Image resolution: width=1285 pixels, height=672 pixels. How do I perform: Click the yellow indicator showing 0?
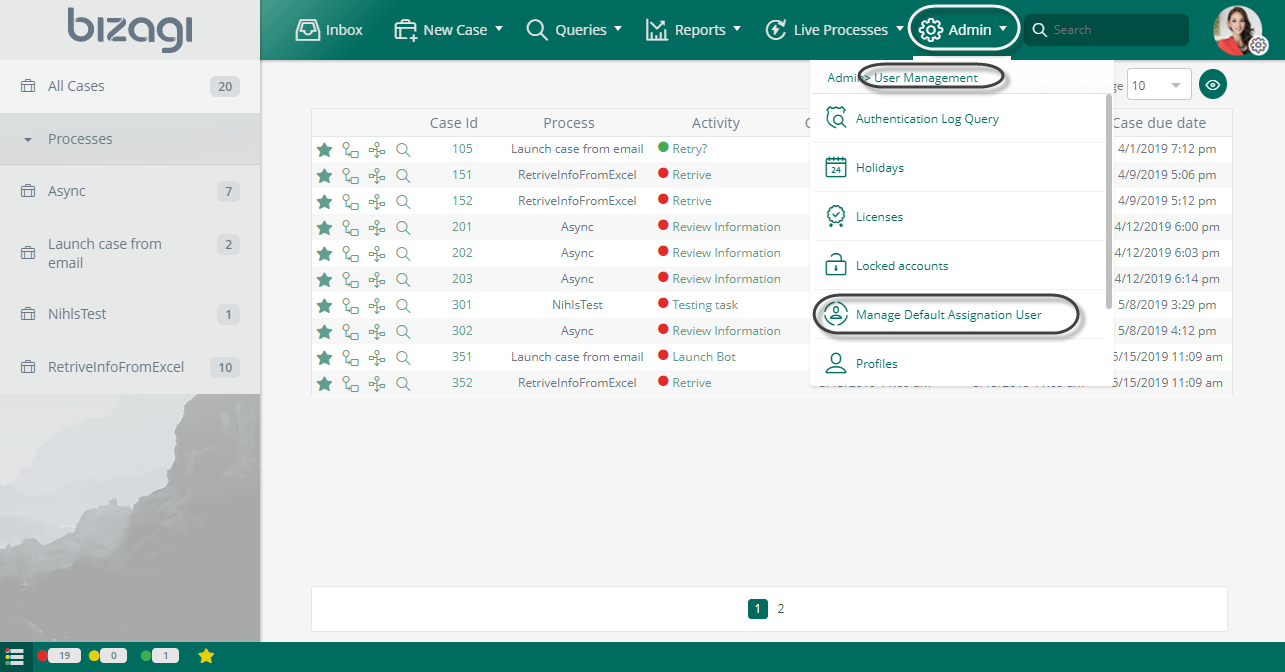click(109, 656)
